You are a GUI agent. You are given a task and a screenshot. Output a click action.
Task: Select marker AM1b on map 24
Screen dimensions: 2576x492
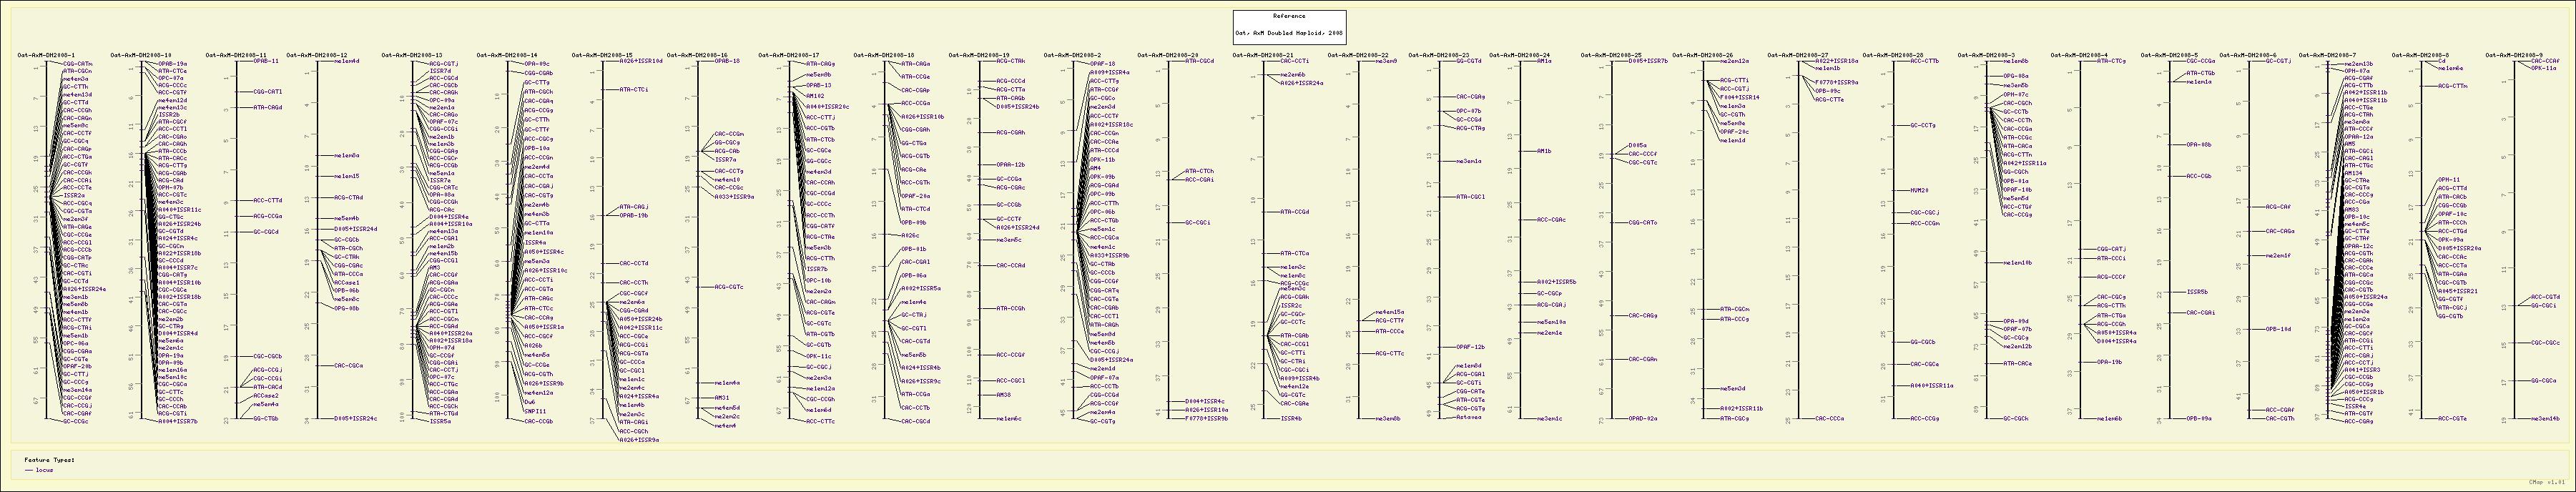pyautogui.click(x=1544, y=151)
